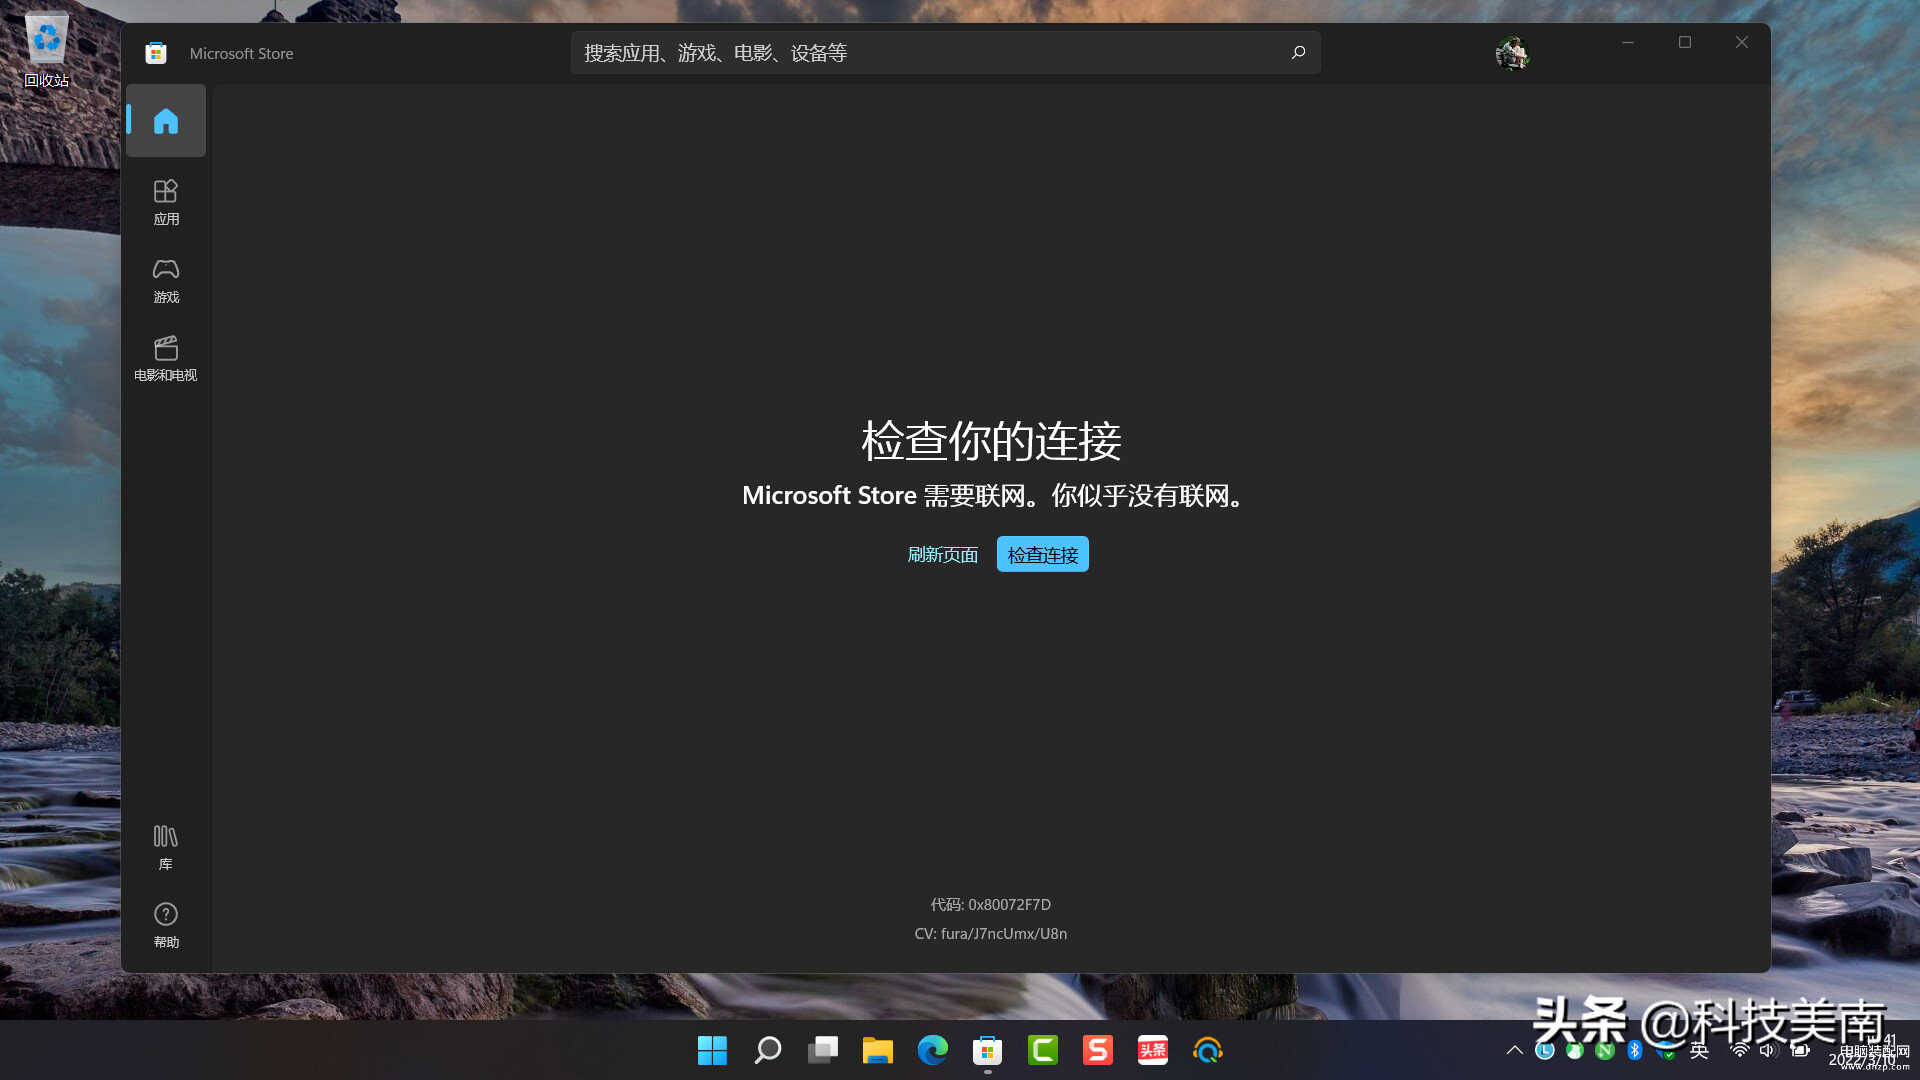The width and height of the screenshot is (1920, 1080).
Task: Click the 检查你的连接 heading
Action: 991,441
